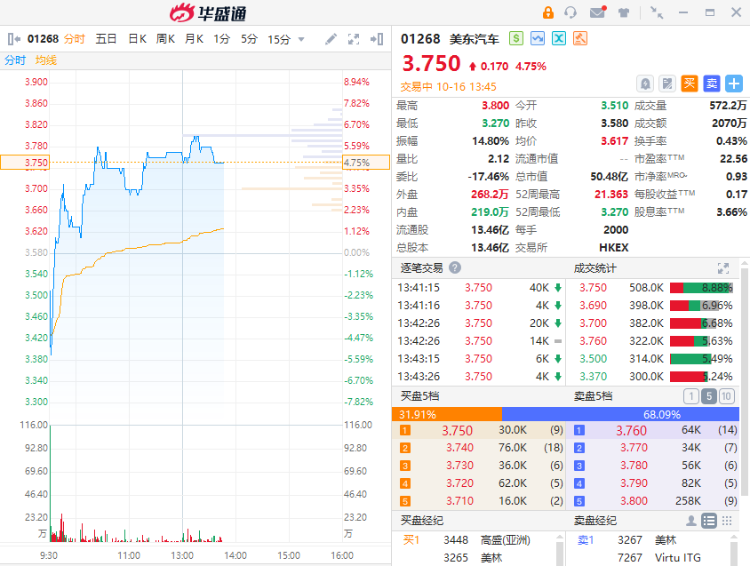The height and width of the screenshot is (566, 750).
Task: Select the 月K monthly candlestick tab
Action: [194, 39]
